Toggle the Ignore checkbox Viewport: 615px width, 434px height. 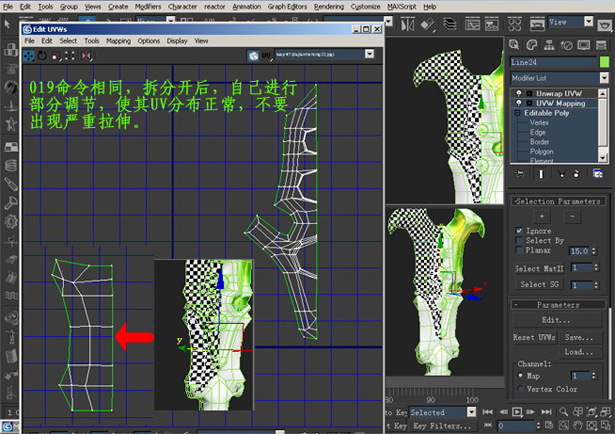pos(518,231)
